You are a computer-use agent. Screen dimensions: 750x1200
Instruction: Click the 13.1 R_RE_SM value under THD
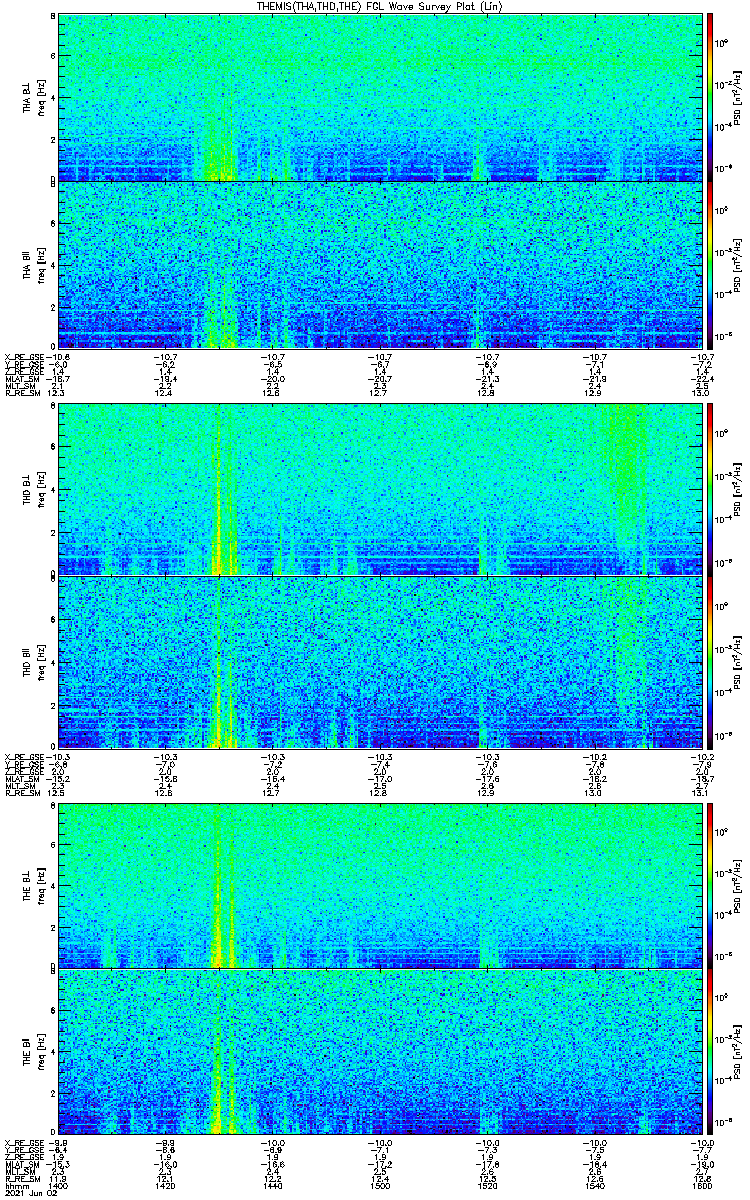pyautogui.click(x=702, y=794)
